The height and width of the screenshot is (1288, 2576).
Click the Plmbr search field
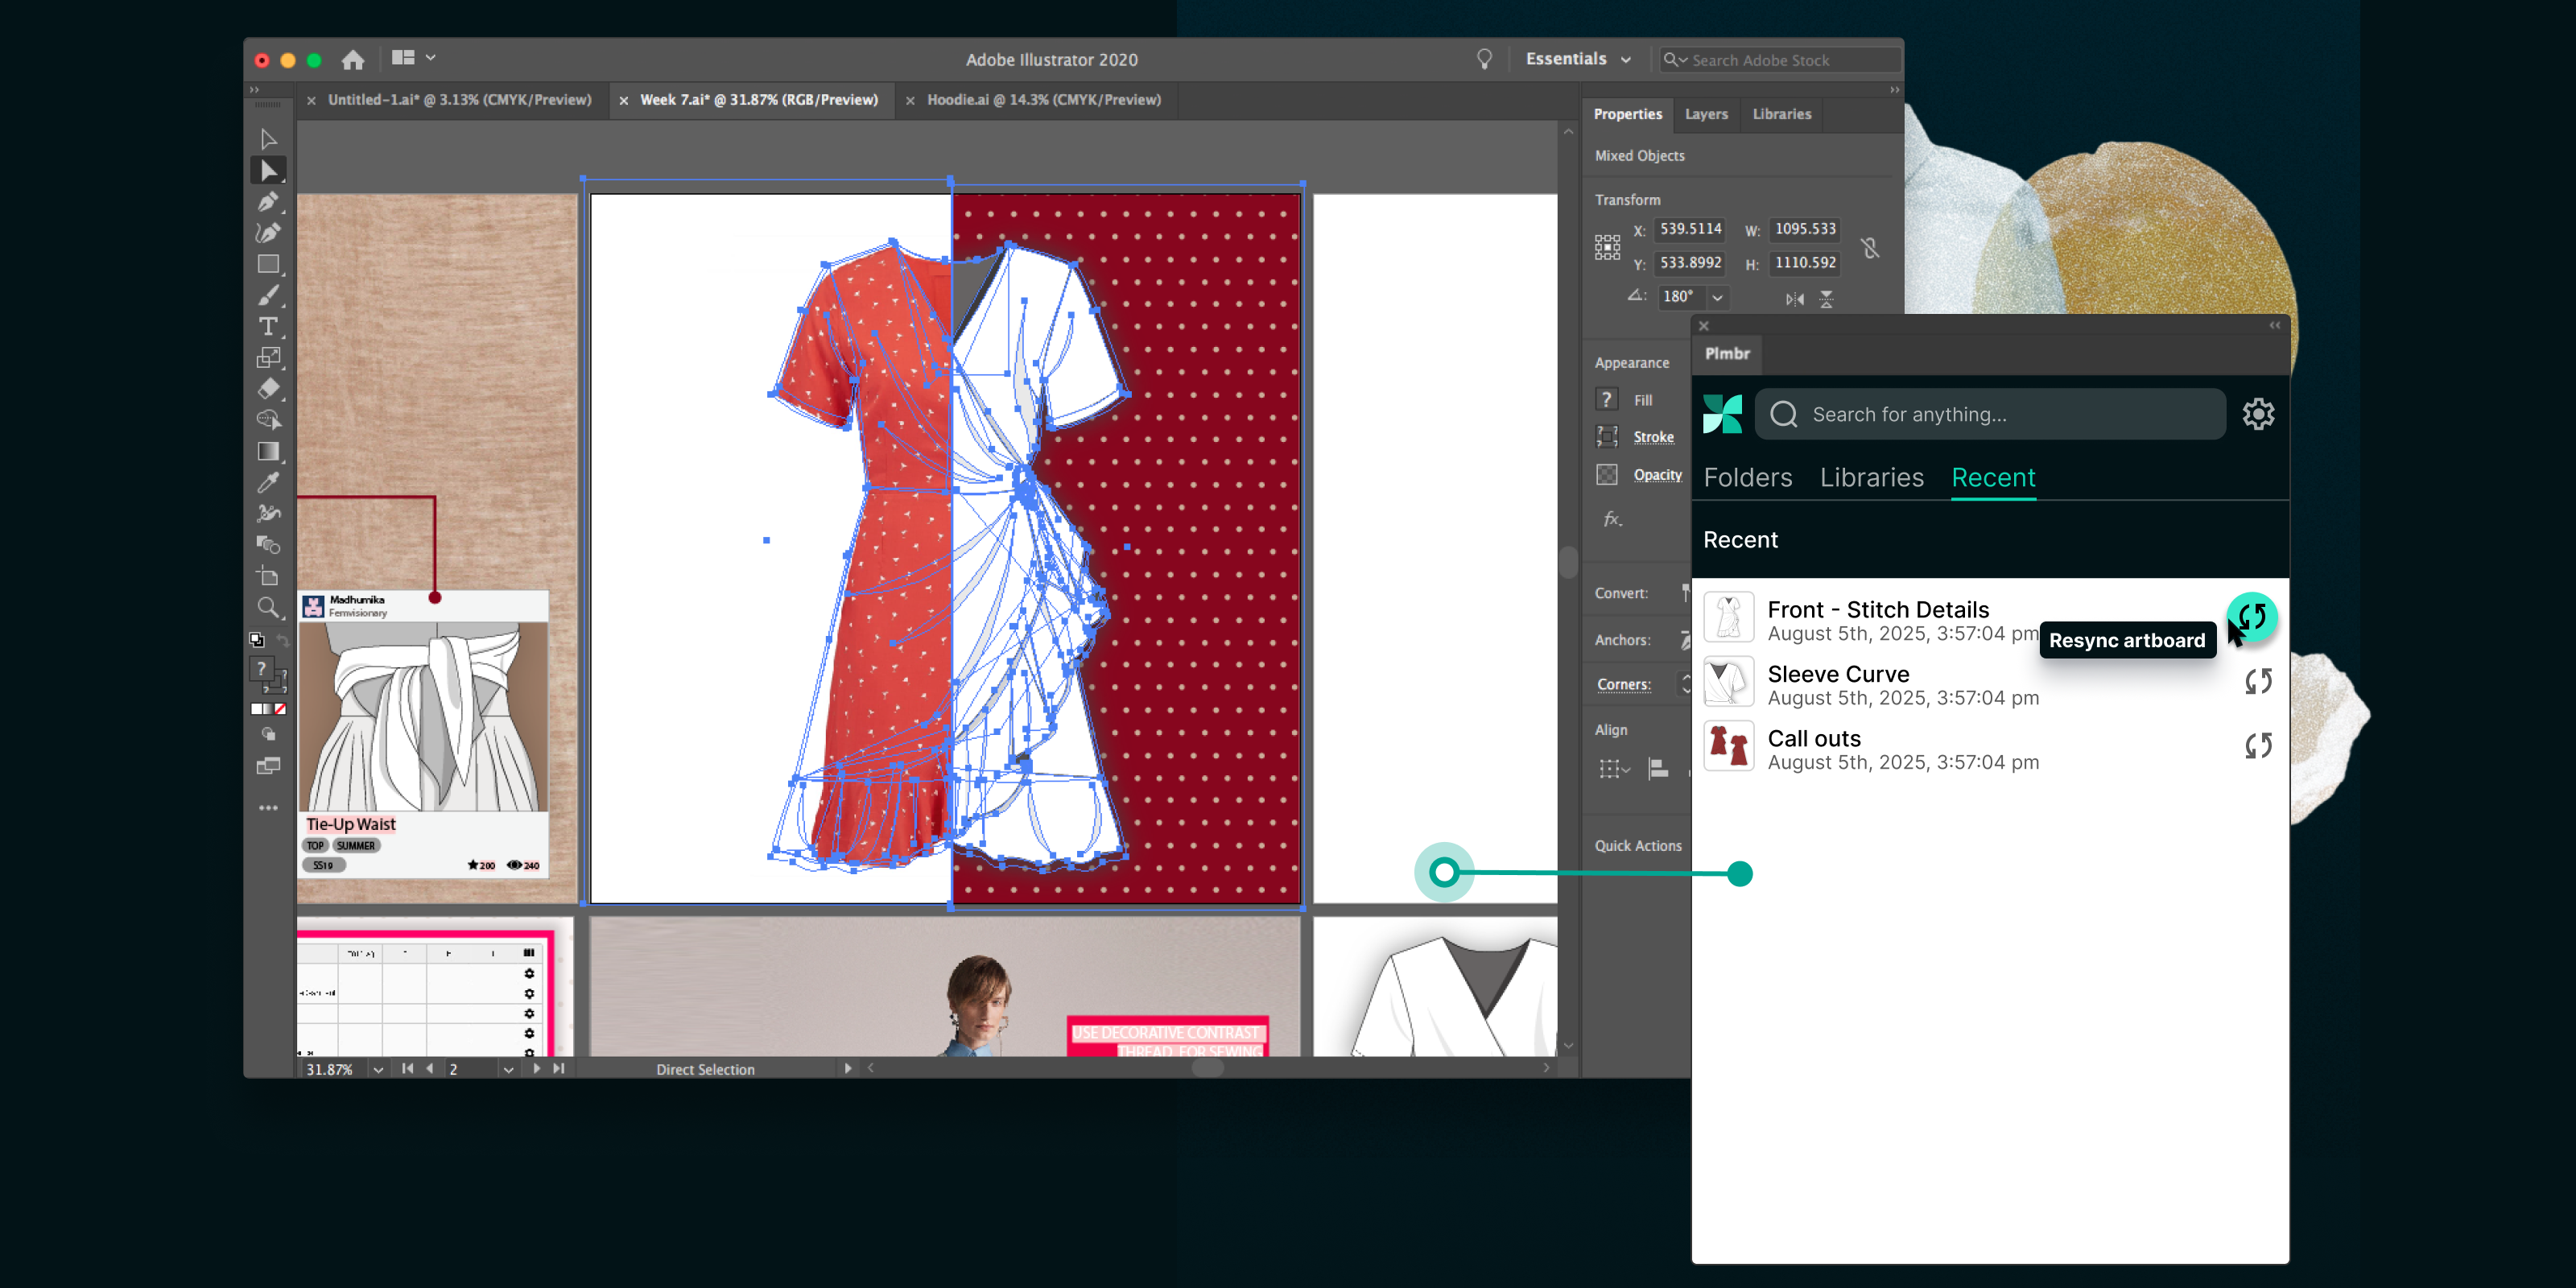[1990, 414]
